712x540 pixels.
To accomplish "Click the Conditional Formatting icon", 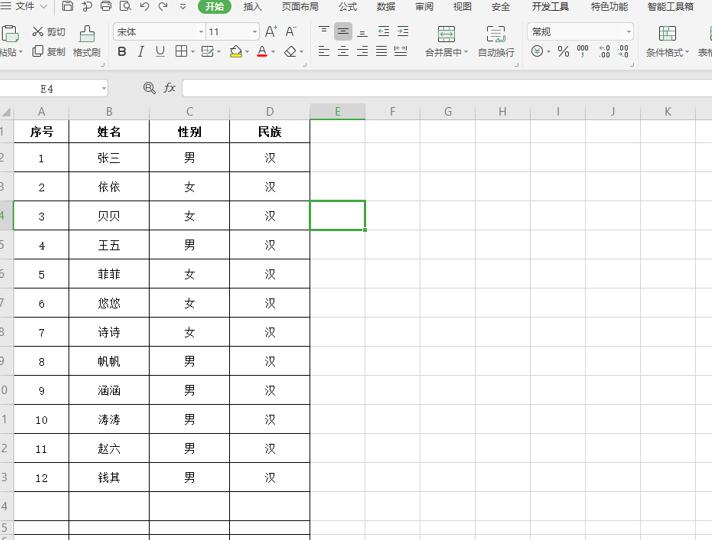I will tap(667, 34).
